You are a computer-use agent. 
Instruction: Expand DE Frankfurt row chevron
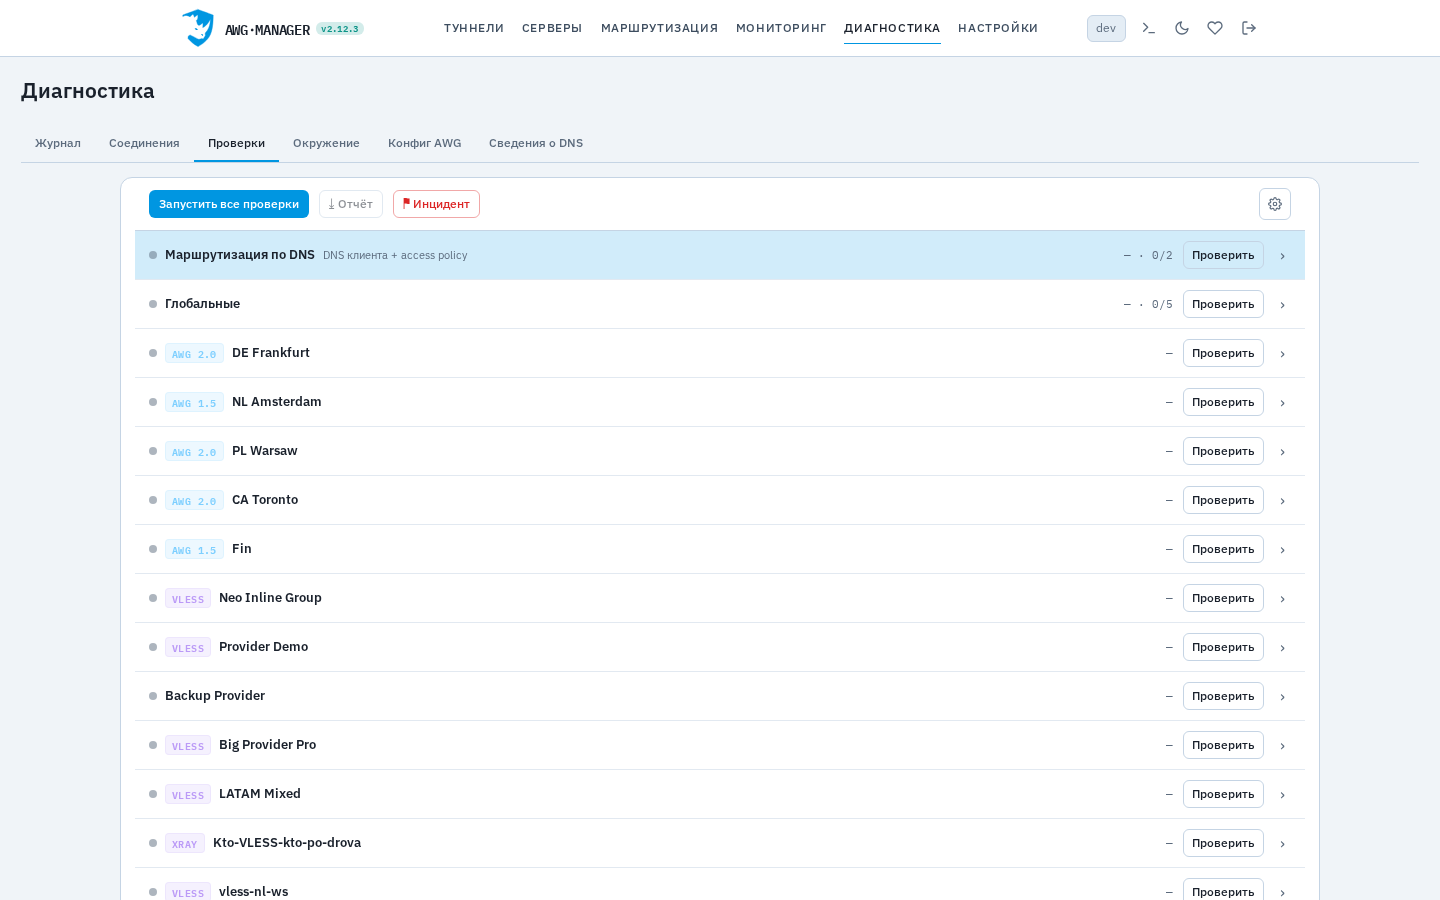[1282, 354]
